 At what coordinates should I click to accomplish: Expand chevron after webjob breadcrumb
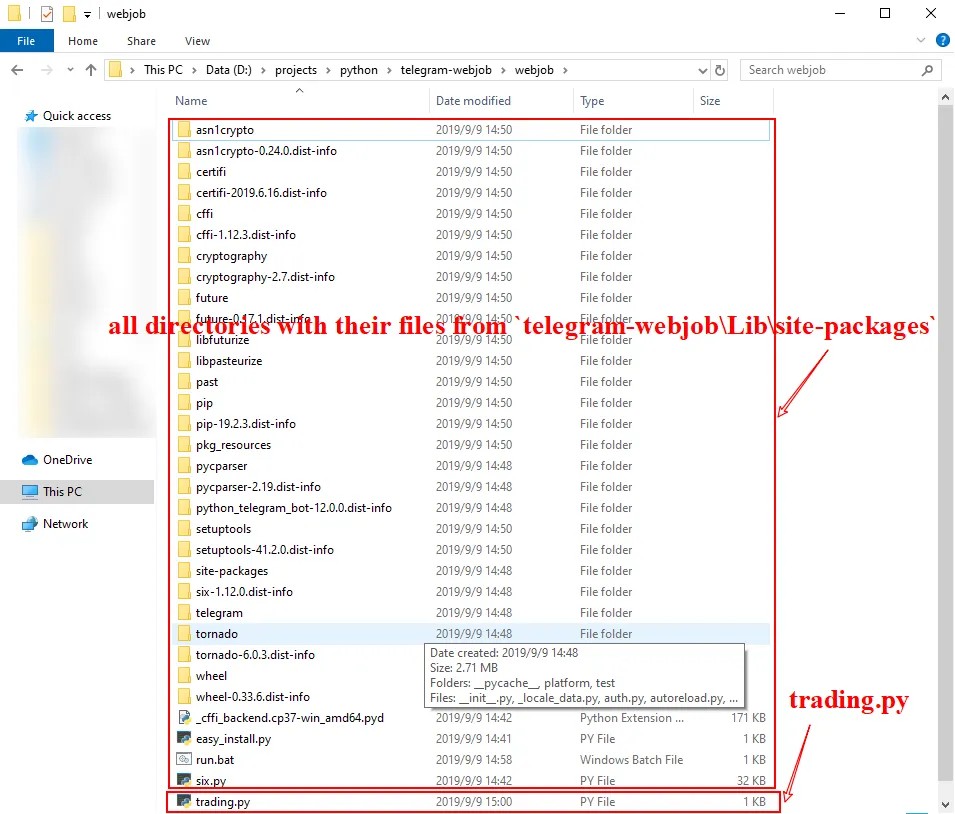pyautogui.click(x=565, y=71)
